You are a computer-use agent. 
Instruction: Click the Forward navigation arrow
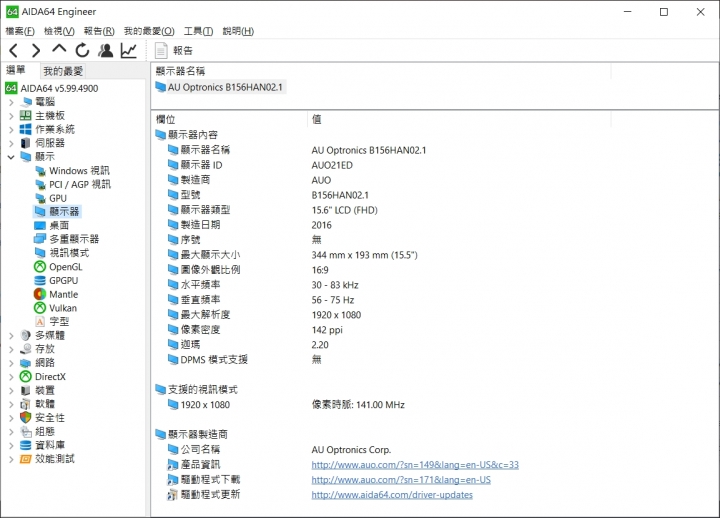36,51
